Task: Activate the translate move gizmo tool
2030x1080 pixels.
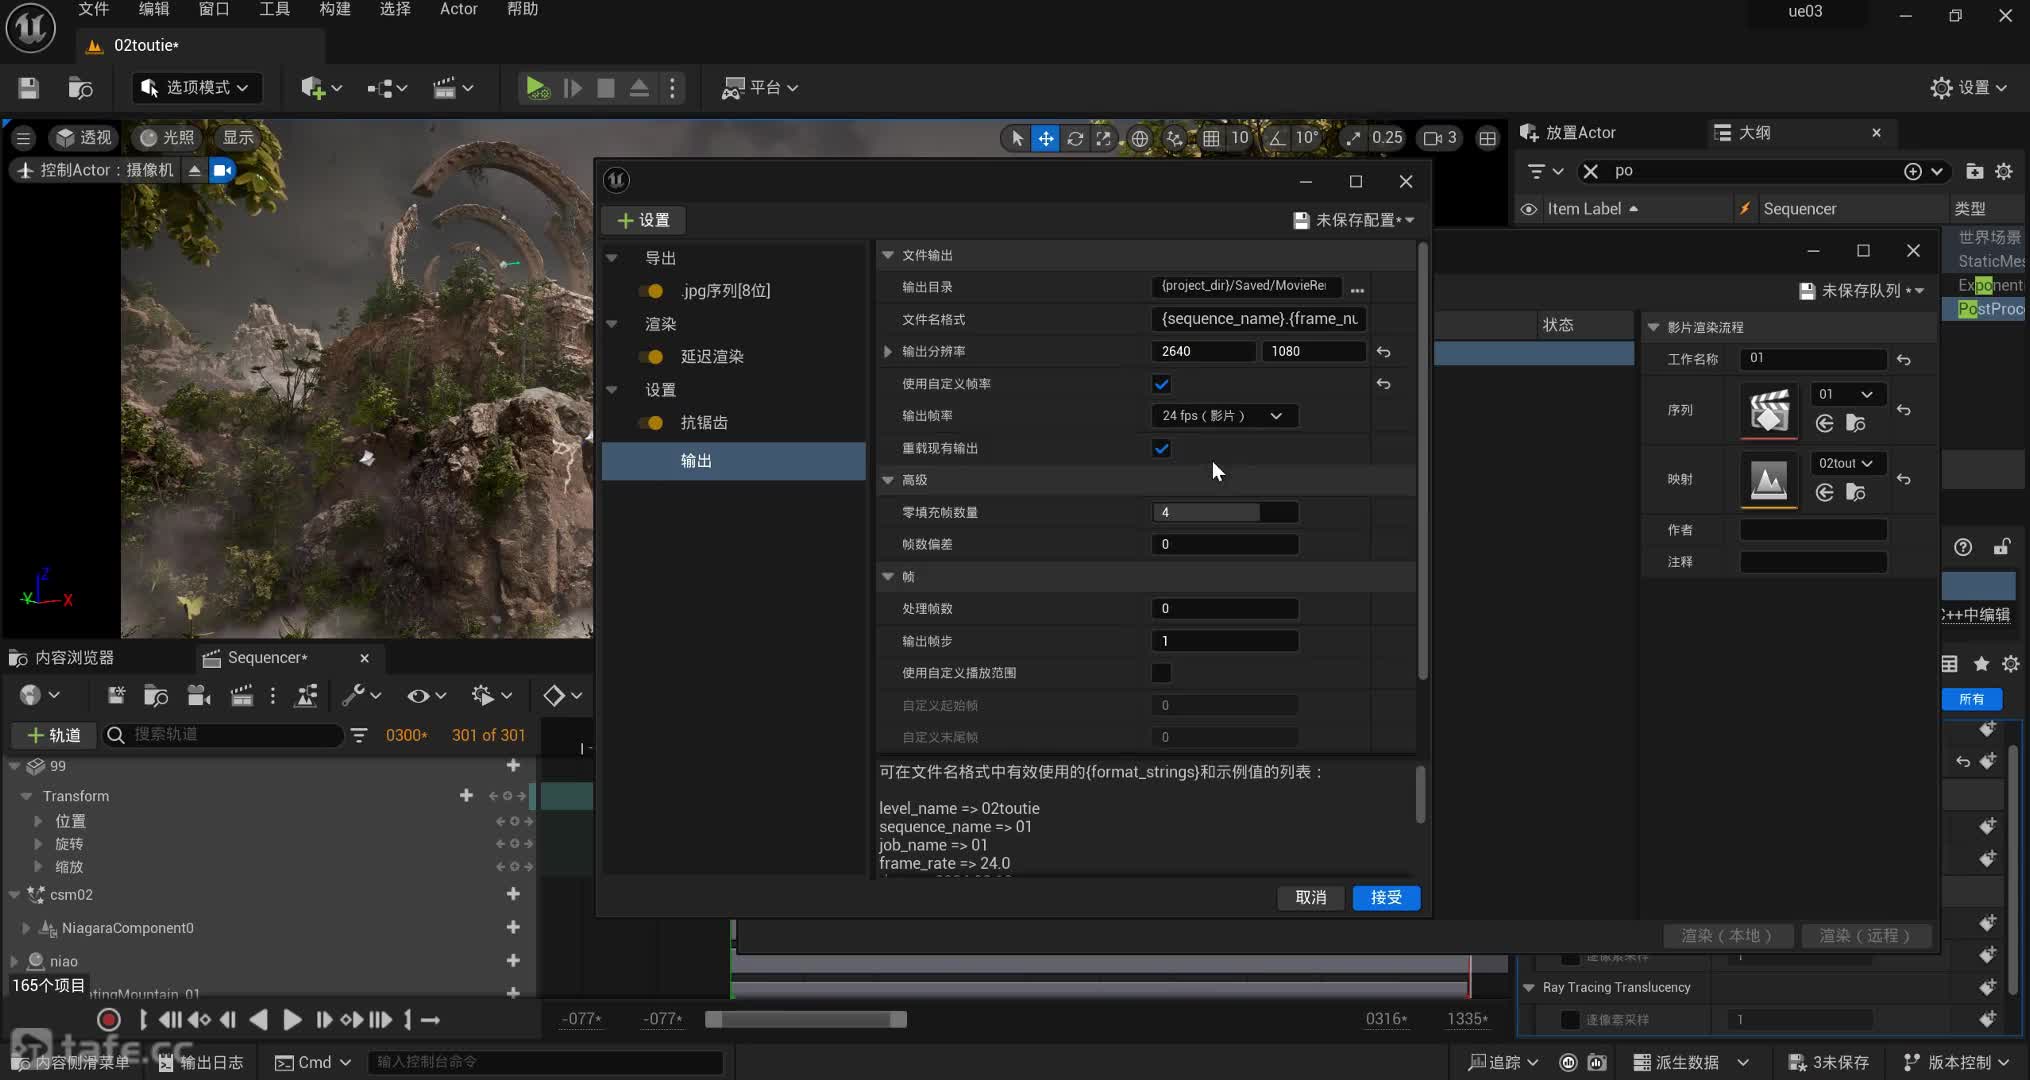Action: 1045,139
